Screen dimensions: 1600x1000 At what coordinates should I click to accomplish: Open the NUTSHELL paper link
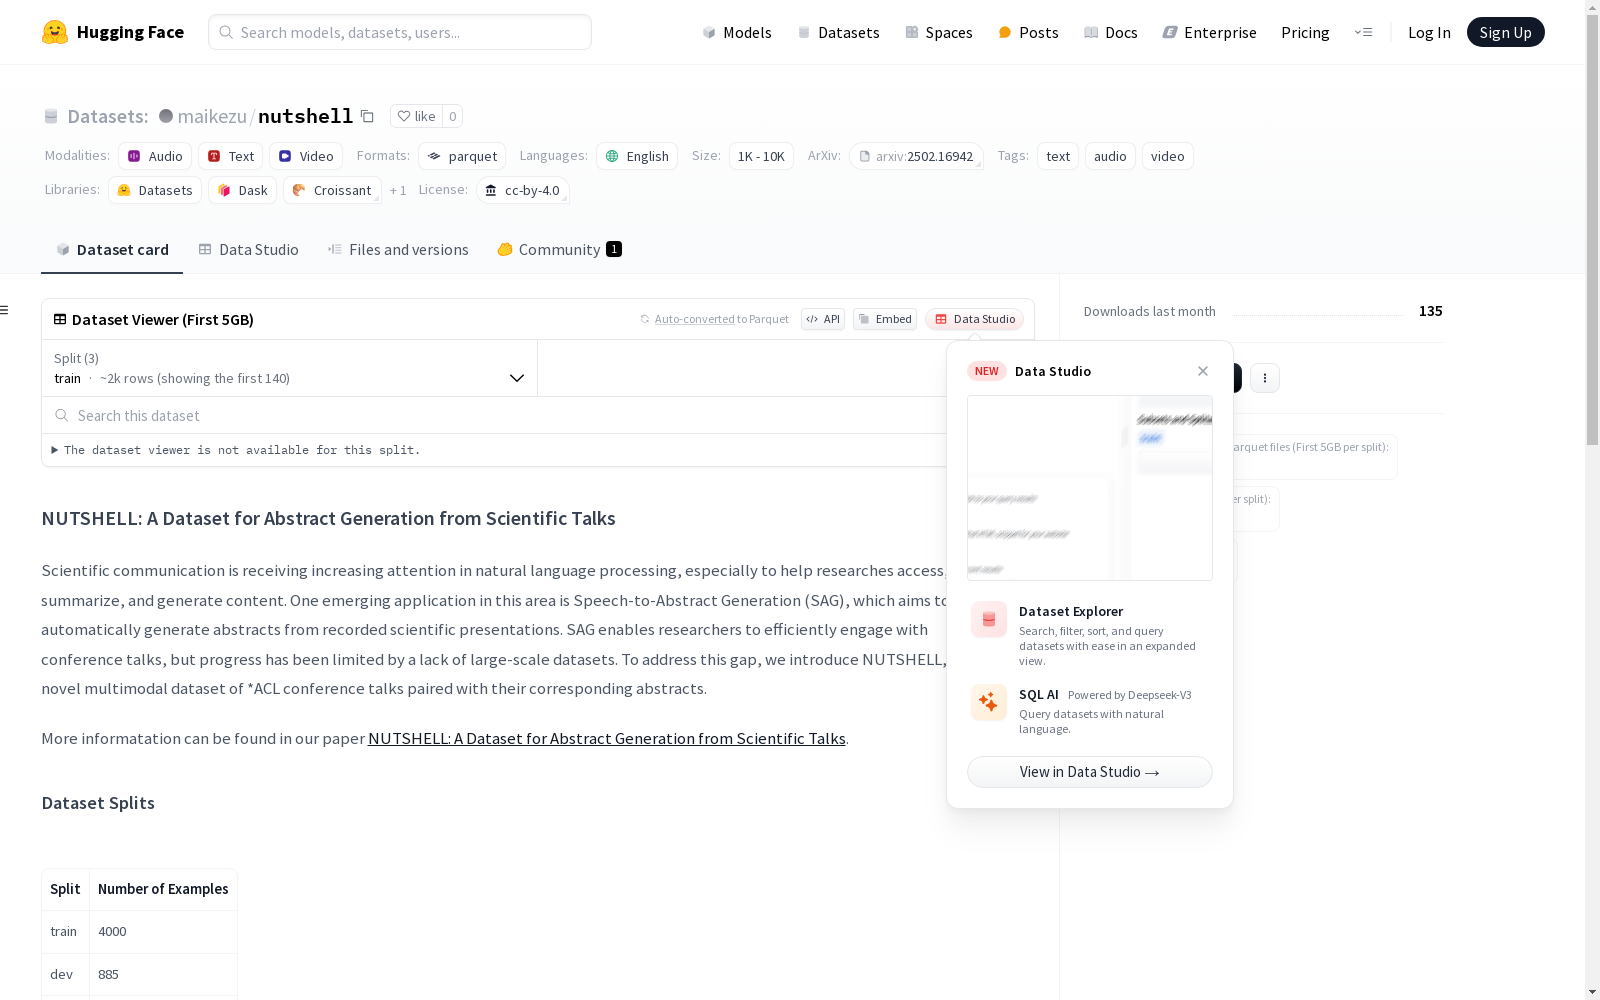tap(607, 738)
